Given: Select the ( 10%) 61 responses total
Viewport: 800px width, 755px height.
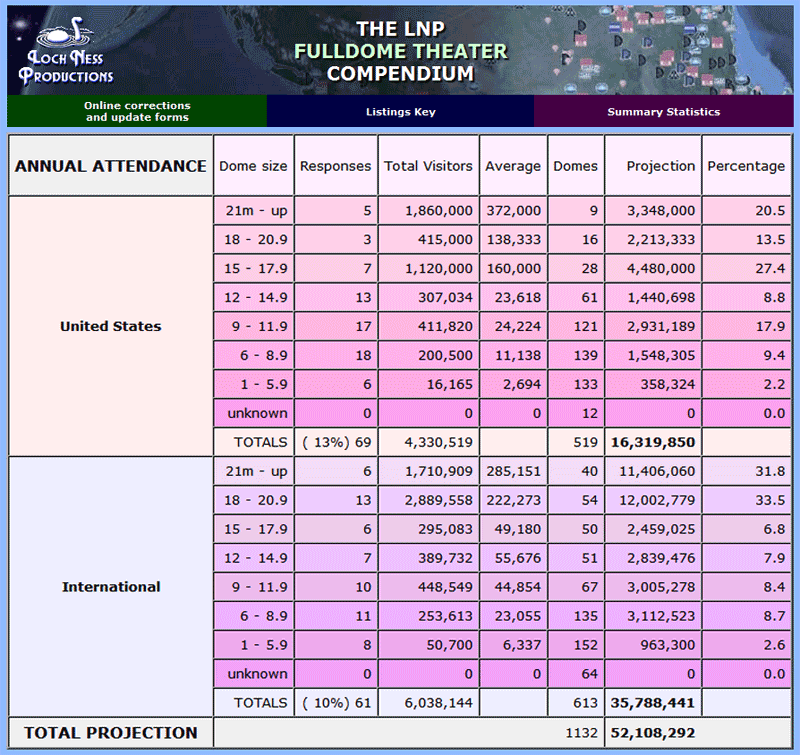Looking at the screenshot, I should pos(336,702).
